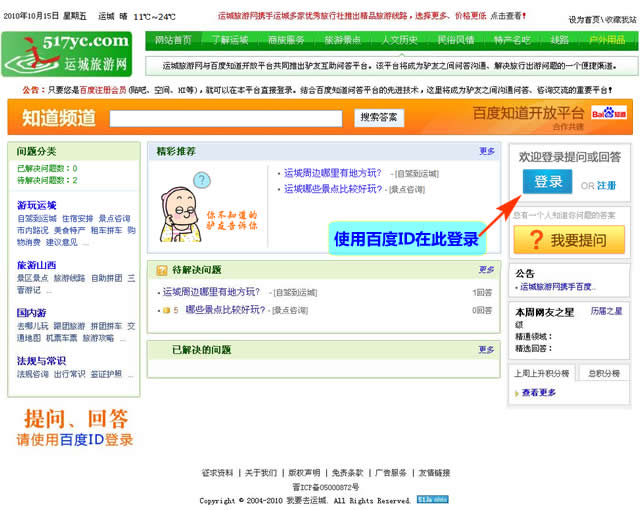Click the blue 登录 button
Image resolution: width=640 pixels, height=510 pixels.
pos(547,182)
